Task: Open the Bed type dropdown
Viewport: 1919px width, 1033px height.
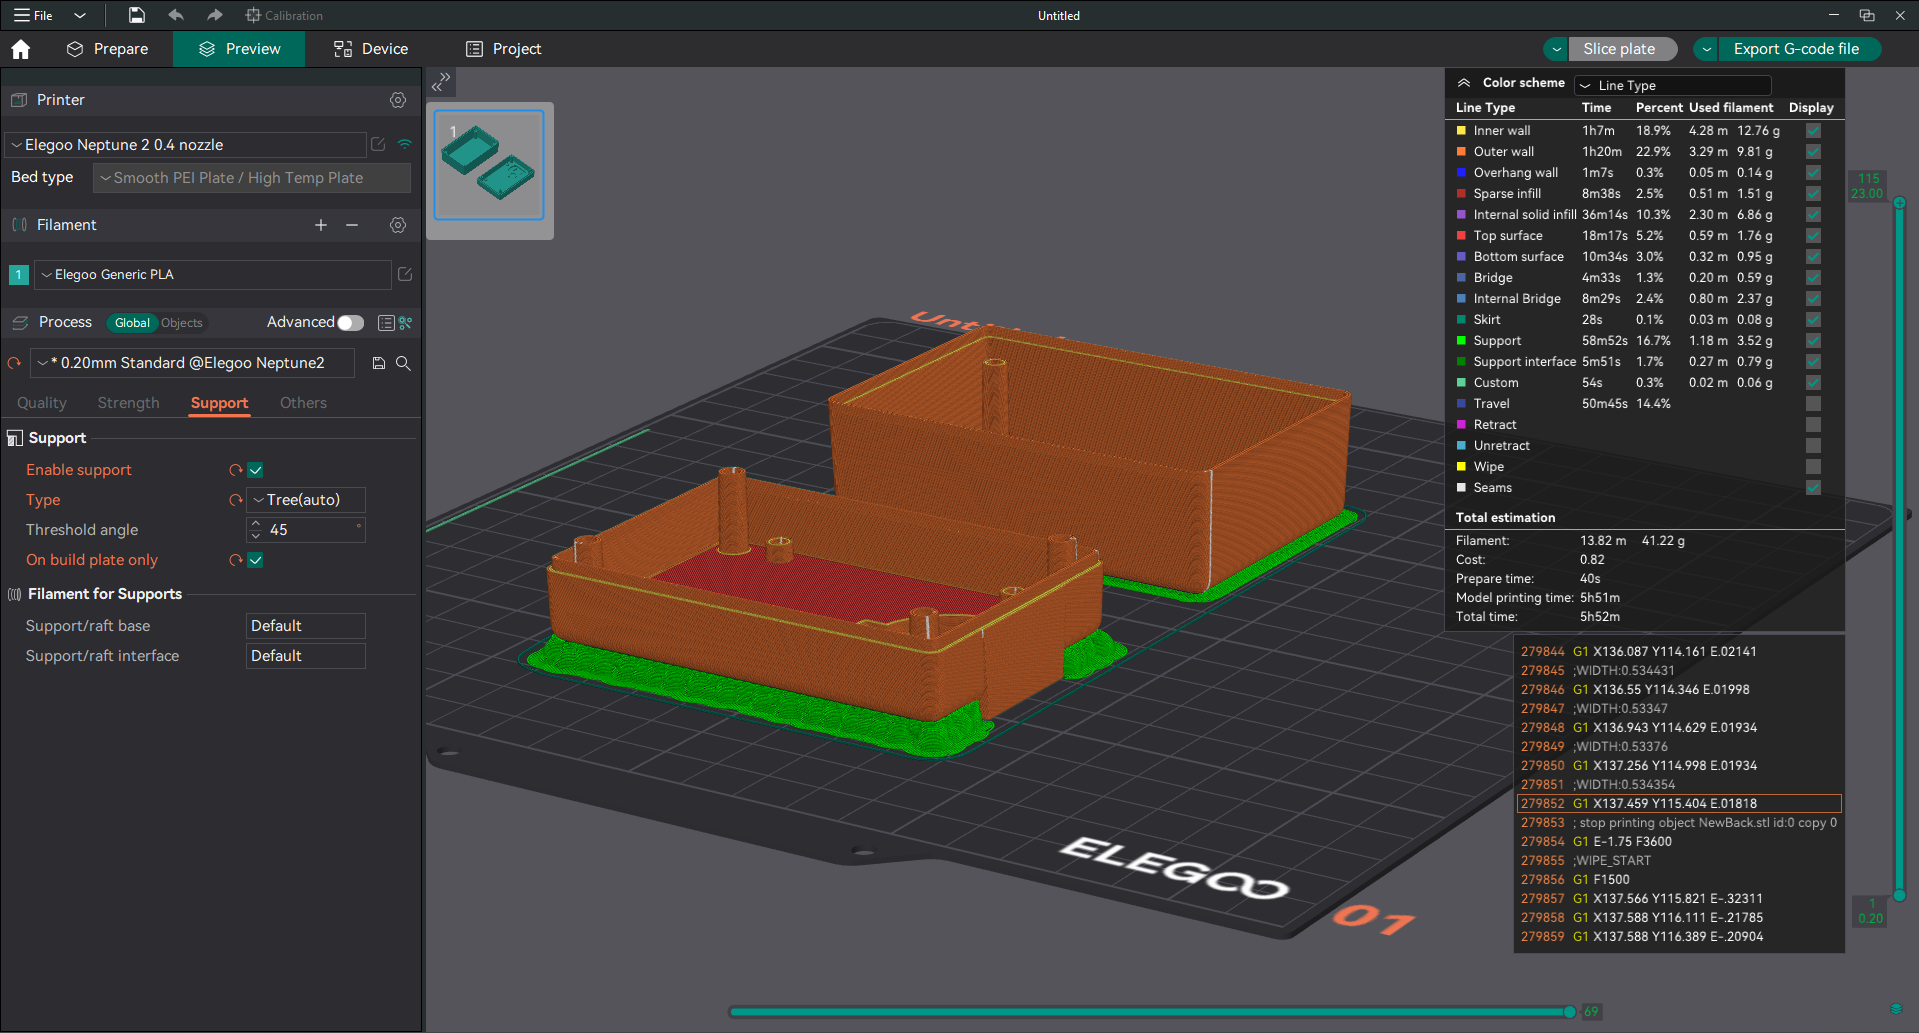Action: tap(251, 178)
